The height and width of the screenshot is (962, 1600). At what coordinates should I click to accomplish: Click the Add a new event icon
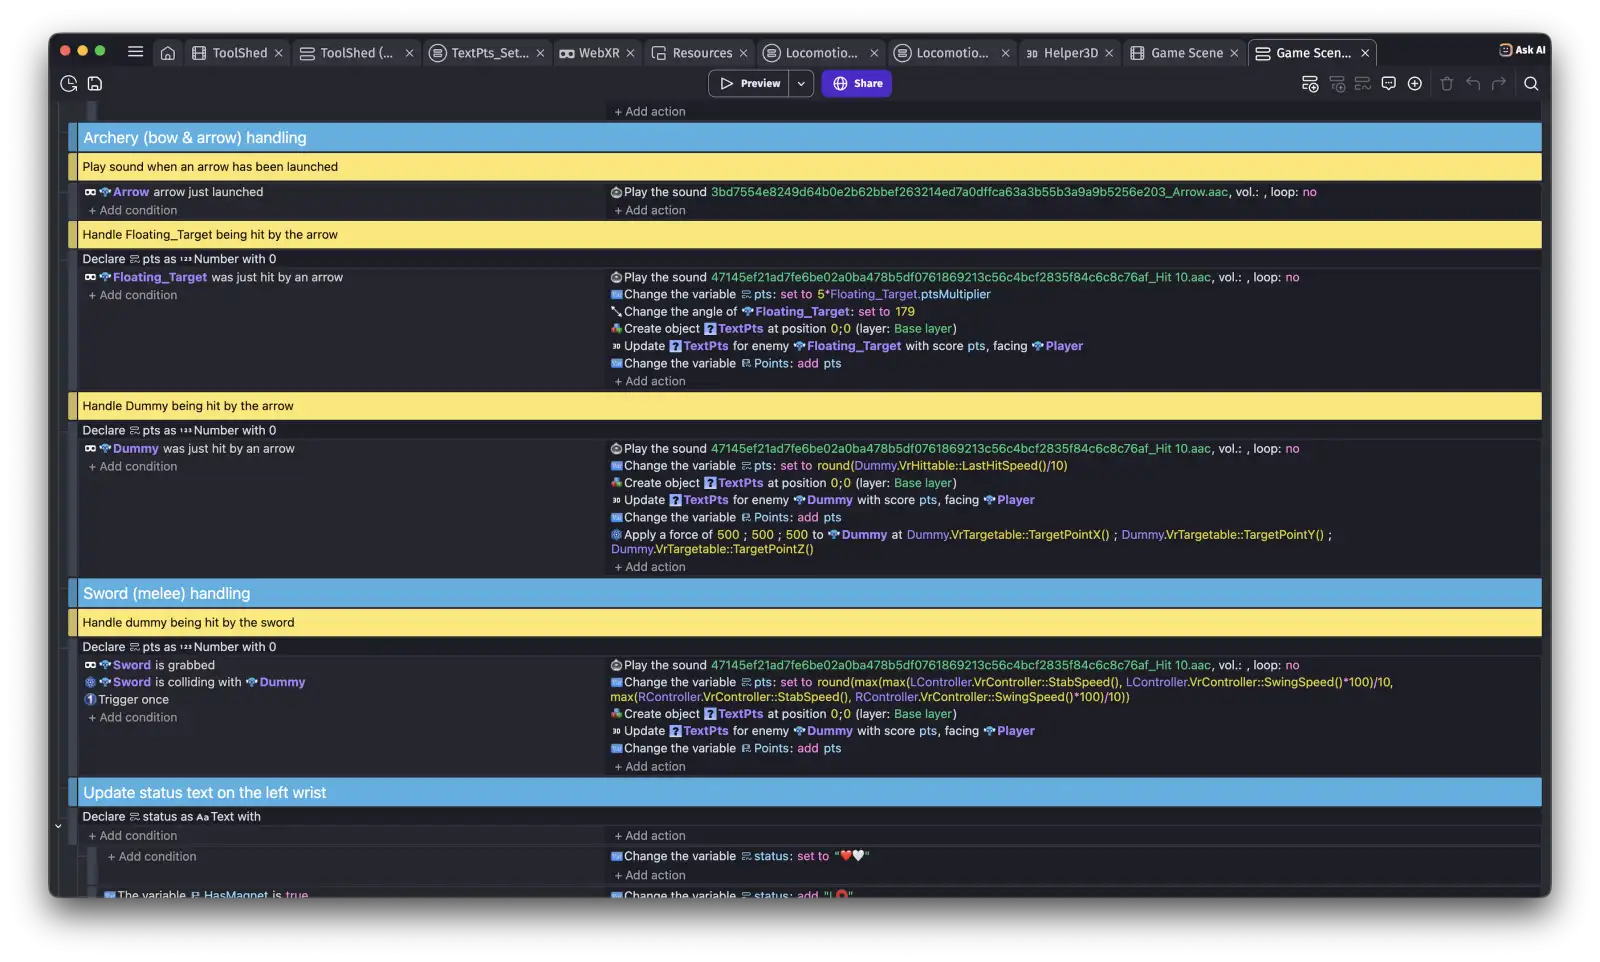pyautogui.click(x=1310, y=84)
